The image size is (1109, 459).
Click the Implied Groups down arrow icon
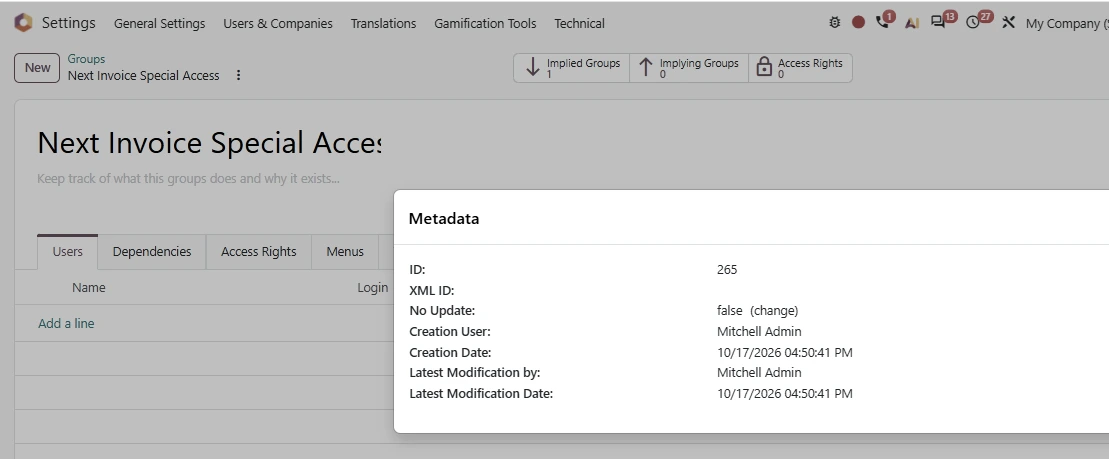(533, 68)
